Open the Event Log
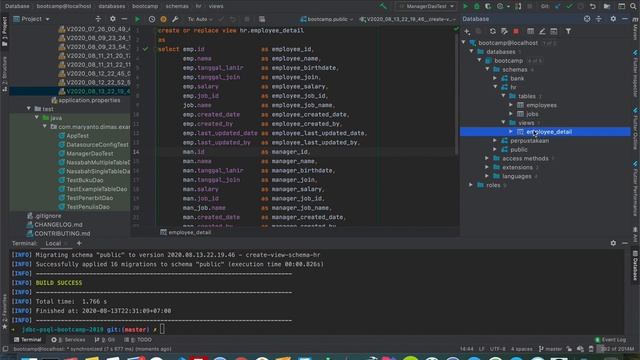 click(610, 340)
